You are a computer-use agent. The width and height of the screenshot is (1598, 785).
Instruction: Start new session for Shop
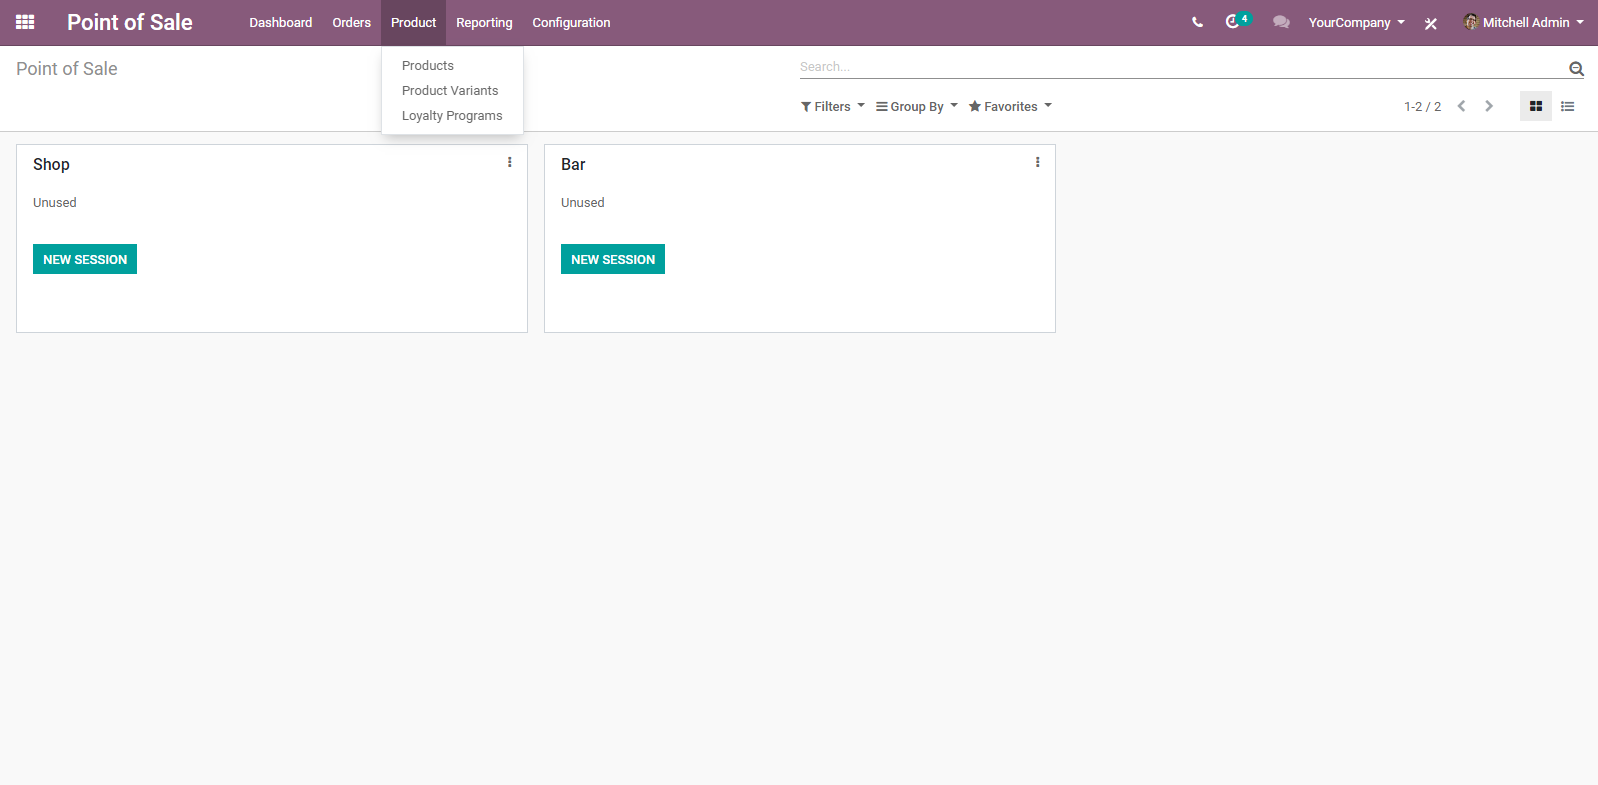85,259
